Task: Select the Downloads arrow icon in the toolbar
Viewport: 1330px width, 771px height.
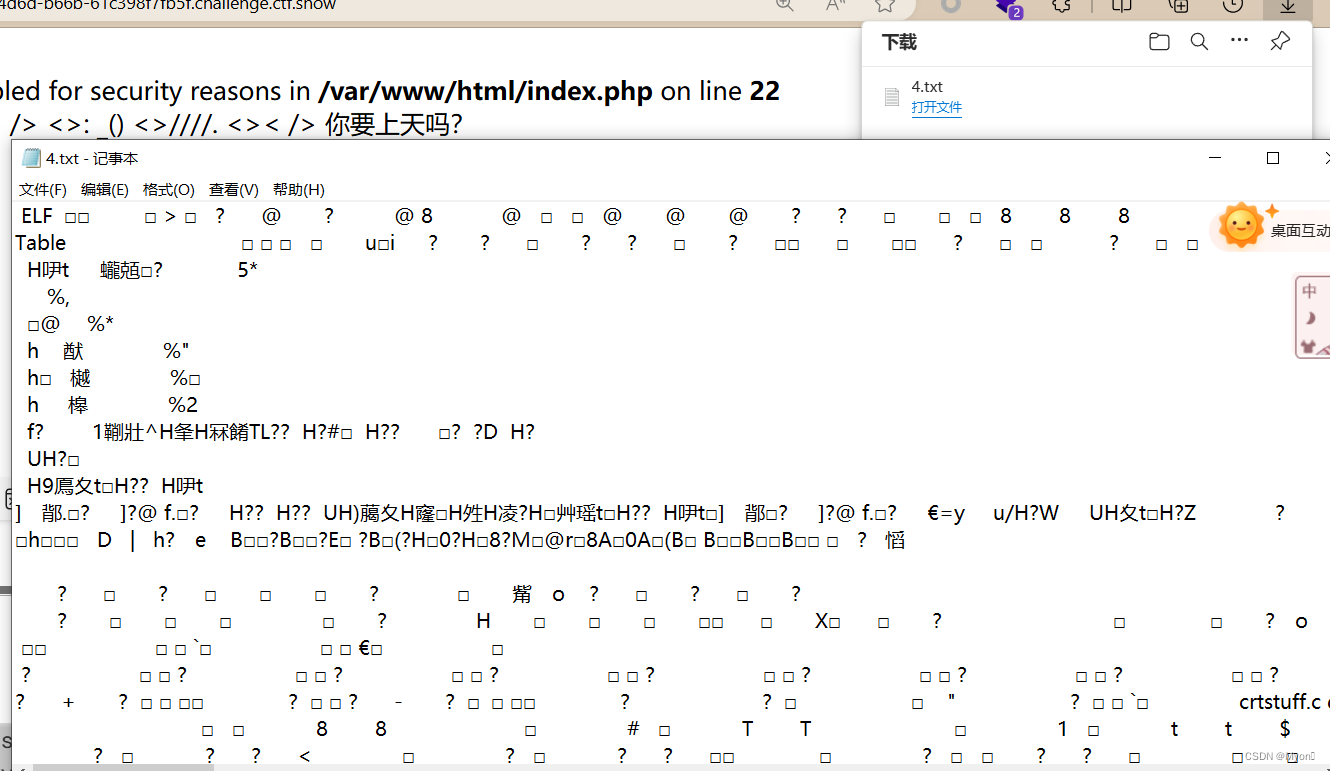Action: point(1287,7)
